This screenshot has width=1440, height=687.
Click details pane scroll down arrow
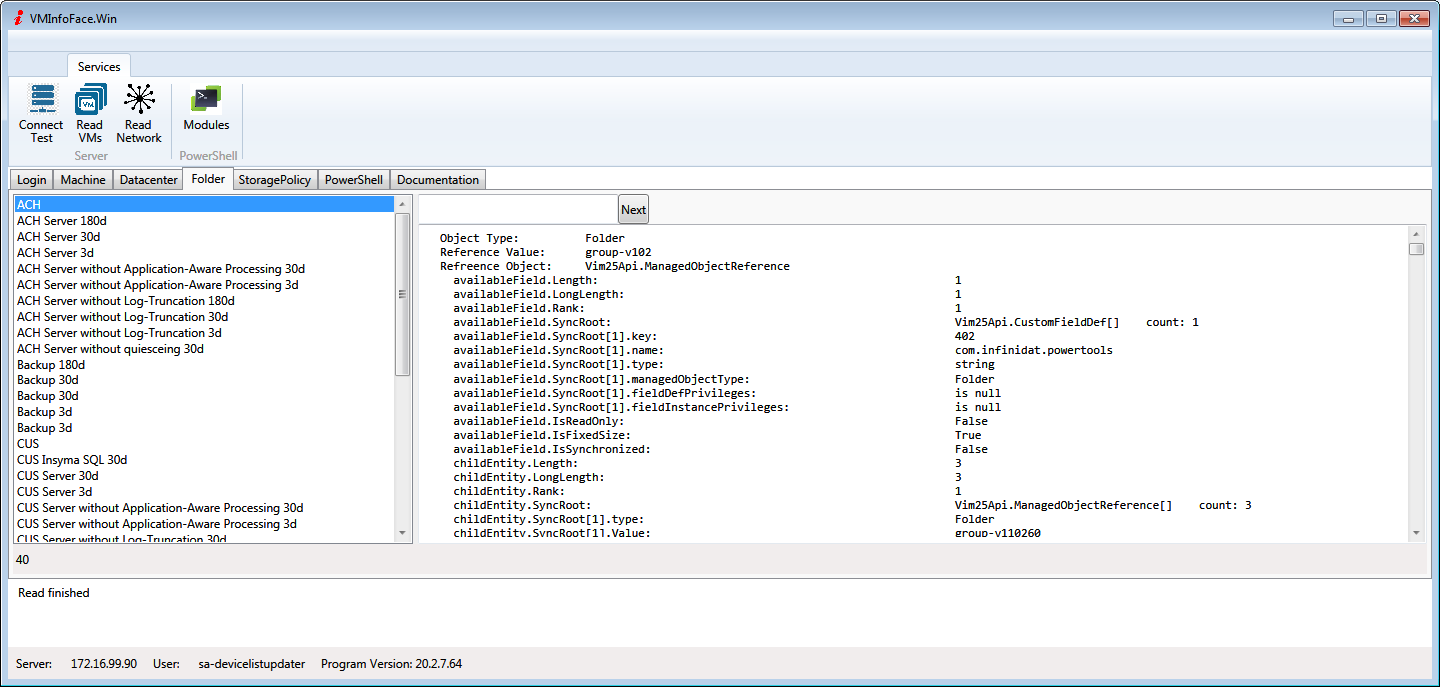pos(1416,533)
